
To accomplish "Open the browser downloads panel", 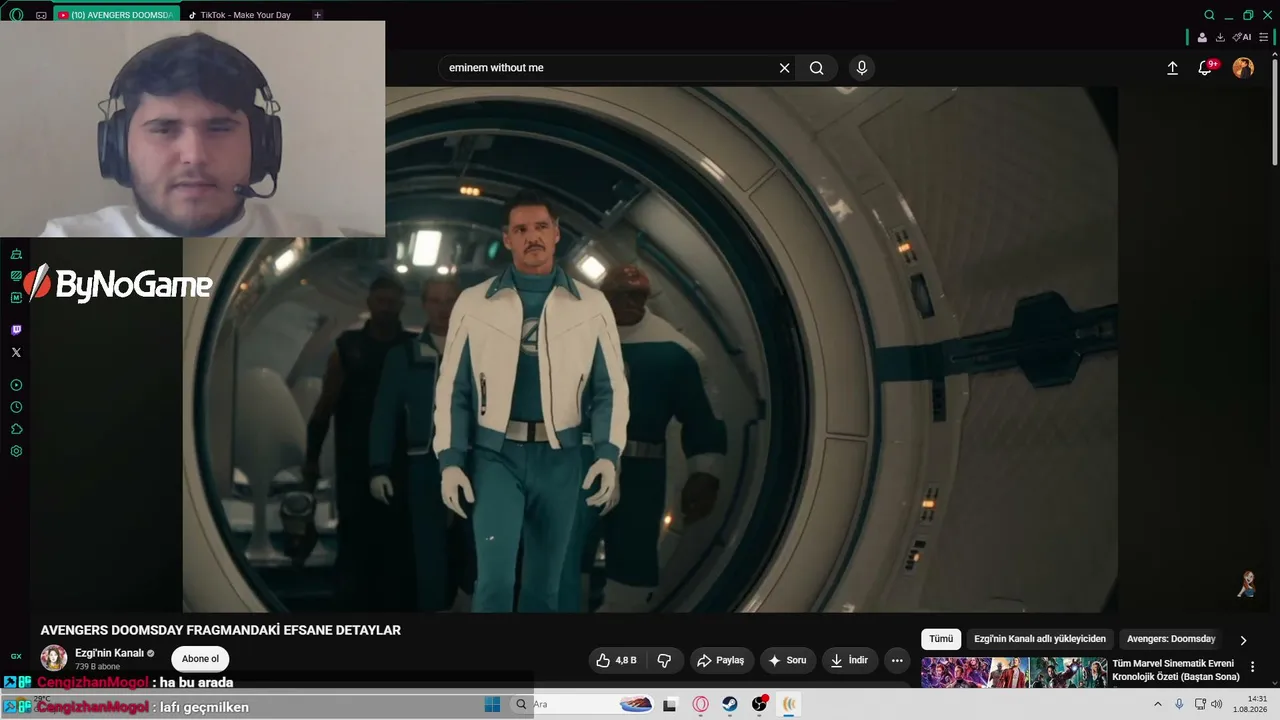I will [1220, 37].
